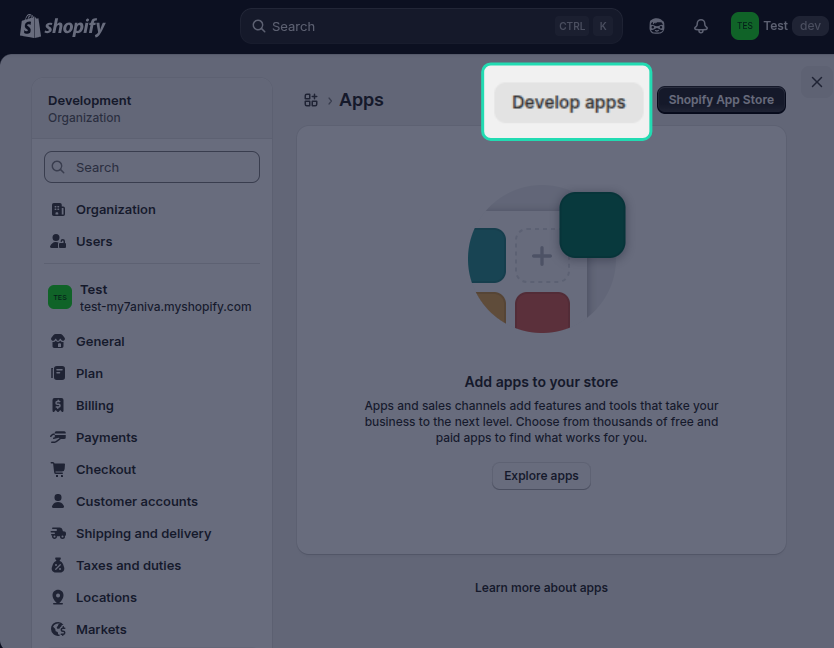Viewport: 834px width, 648px height.
Task: Click the General storefront icon
Action: [x=58, y=342]
